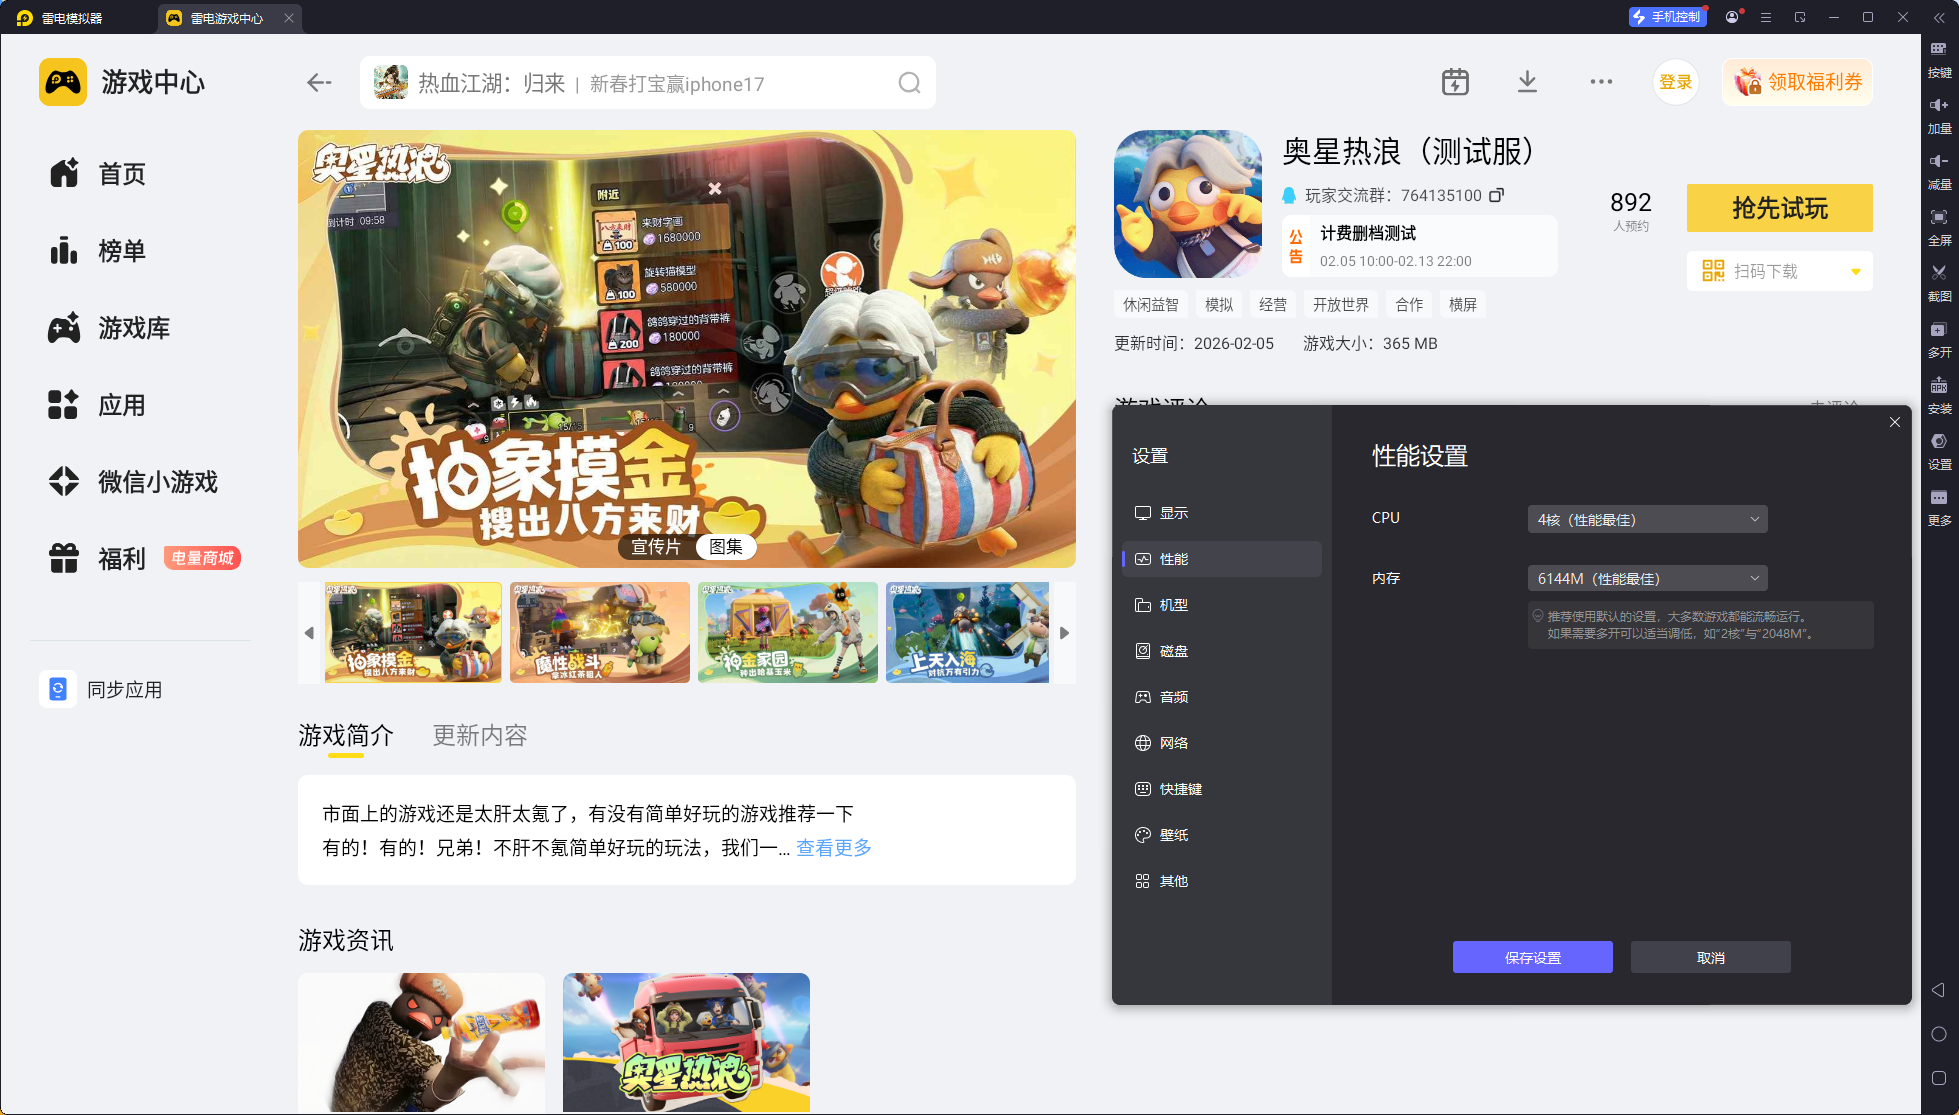The width and height of the screenshot is (1959, 1115).
Task: Click the 保存设置 button
Action: pos(1532,957)
